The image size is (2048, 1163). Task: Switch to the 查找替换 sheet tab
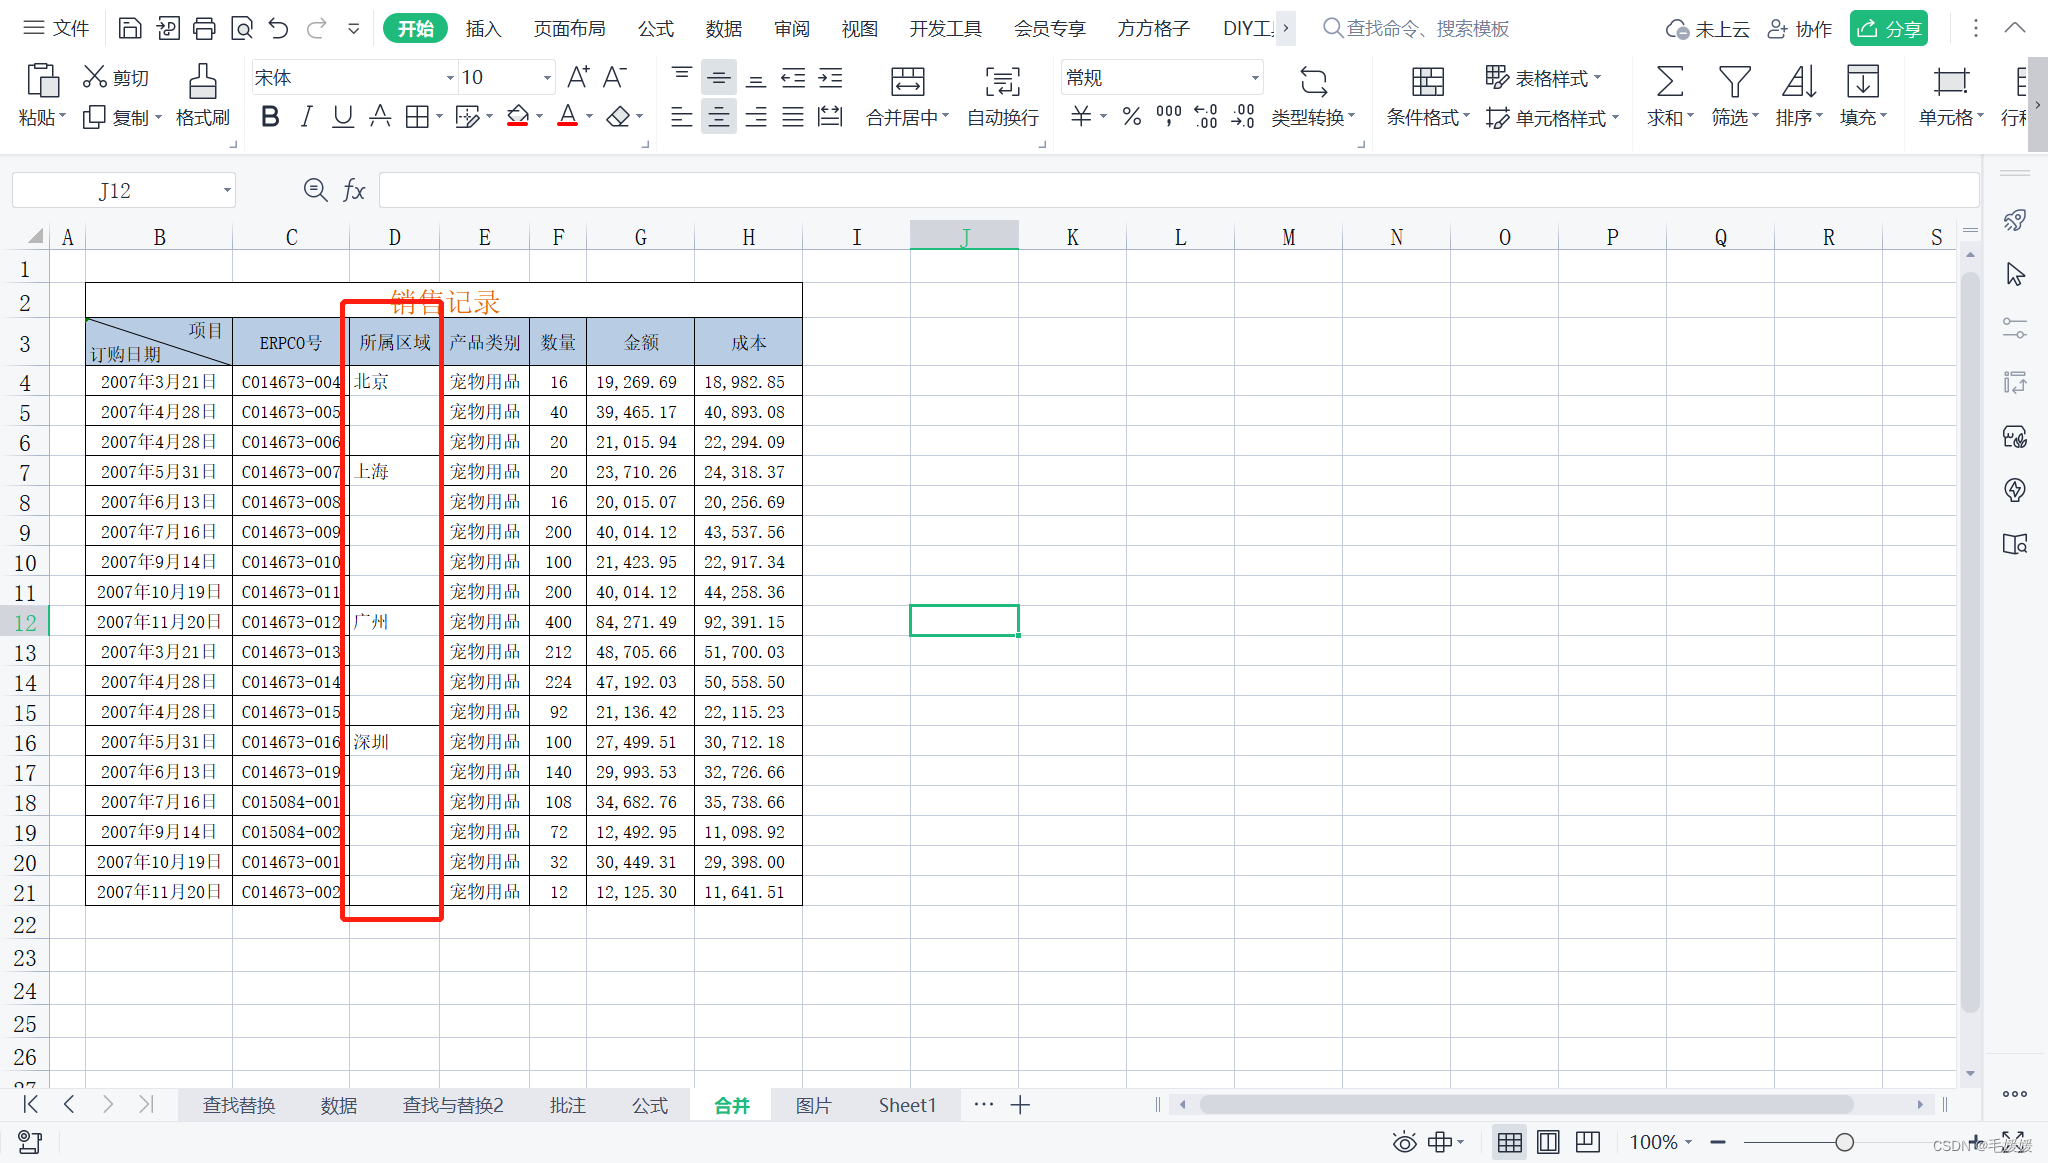pos(238,1105)
